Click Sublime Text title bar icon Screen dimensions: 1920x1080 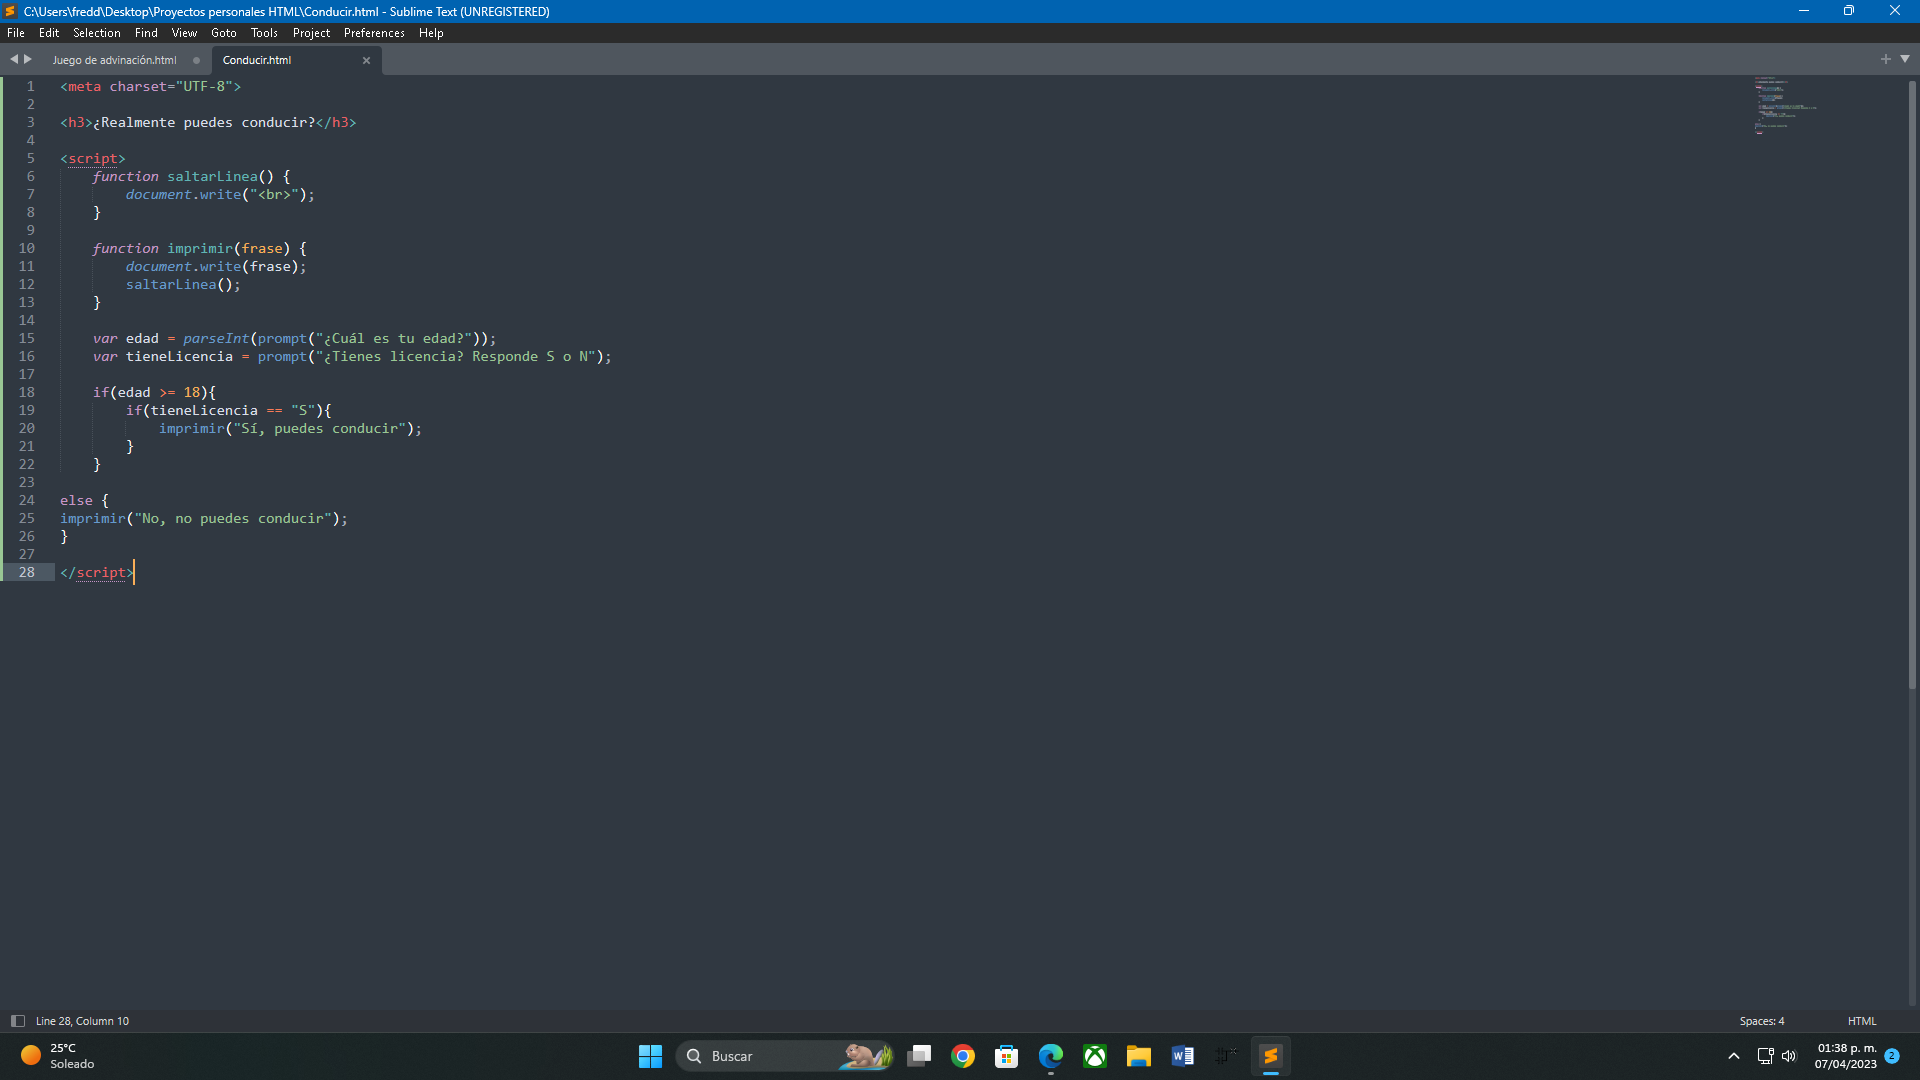click(10, 11)
